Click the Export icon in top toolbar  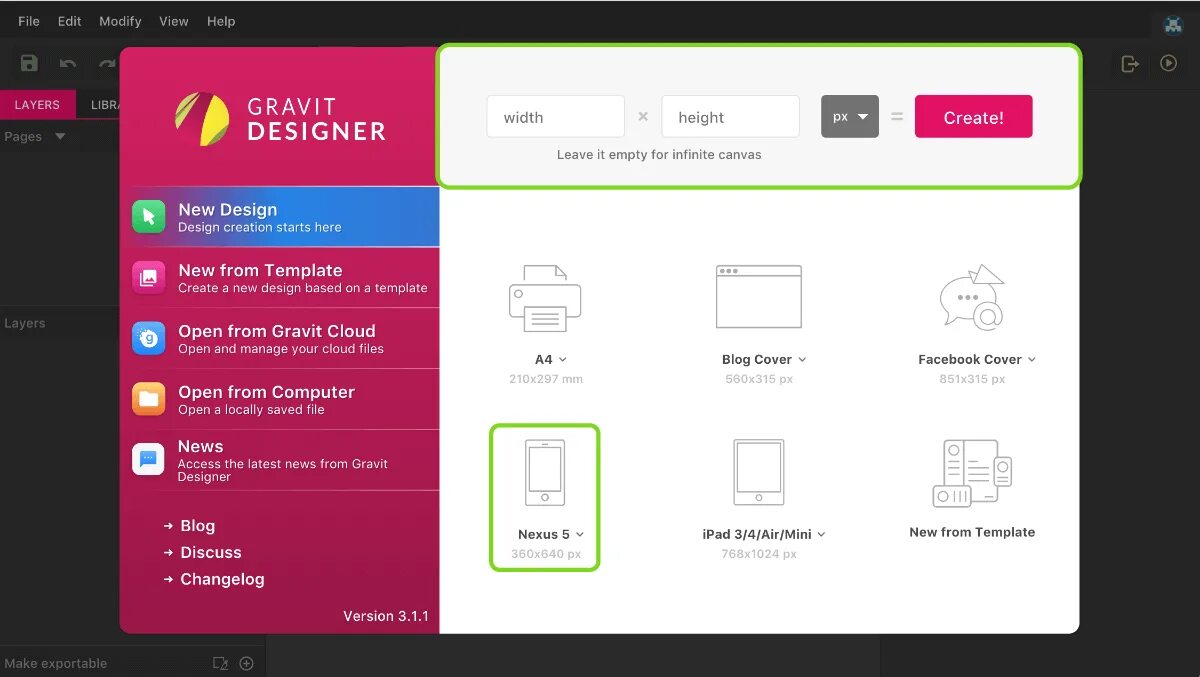1130,64
